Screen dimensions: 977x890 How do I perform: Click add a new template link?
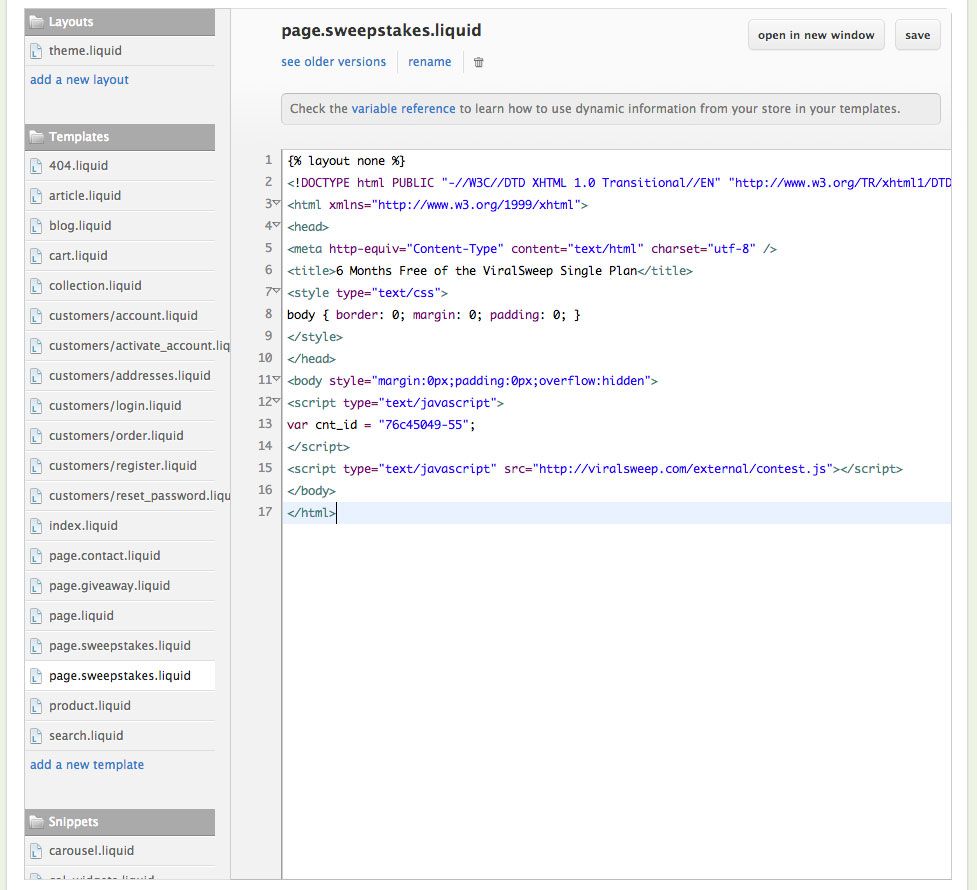(x=87, y=765)
